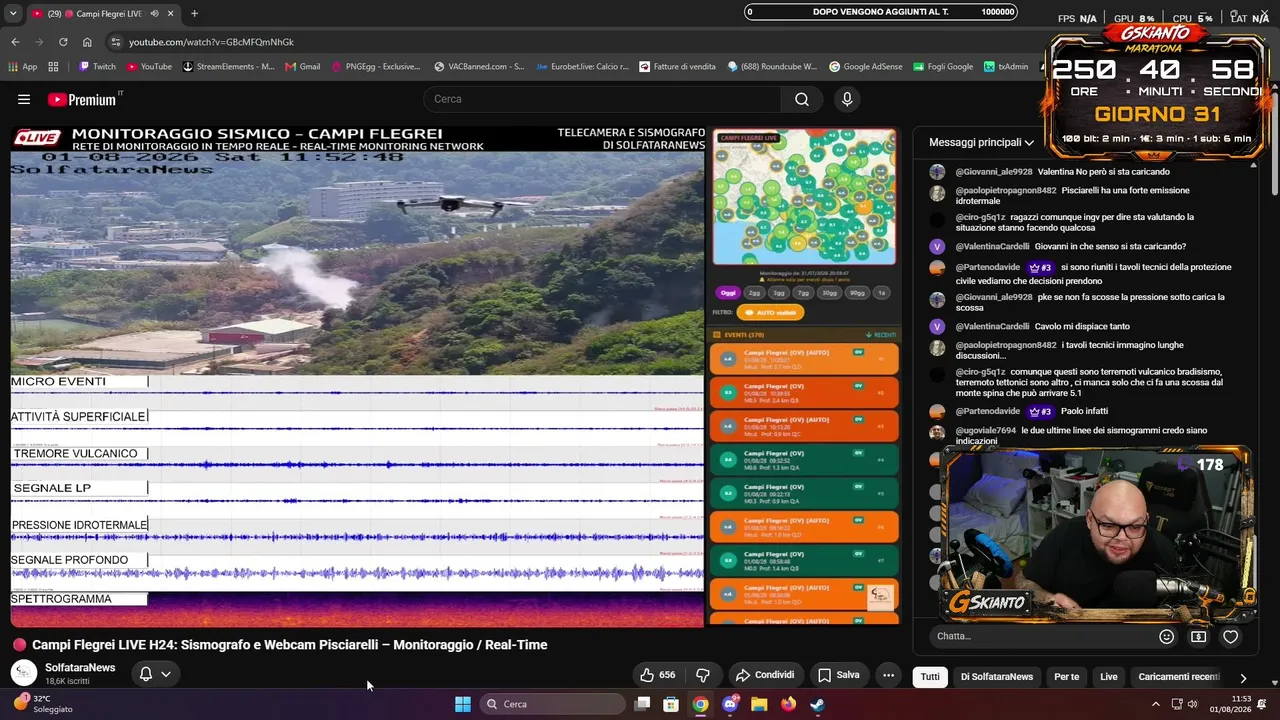Open the SolfataraNews channel name link
This screenshot has width=1280, height=720.
pos(80,668)
